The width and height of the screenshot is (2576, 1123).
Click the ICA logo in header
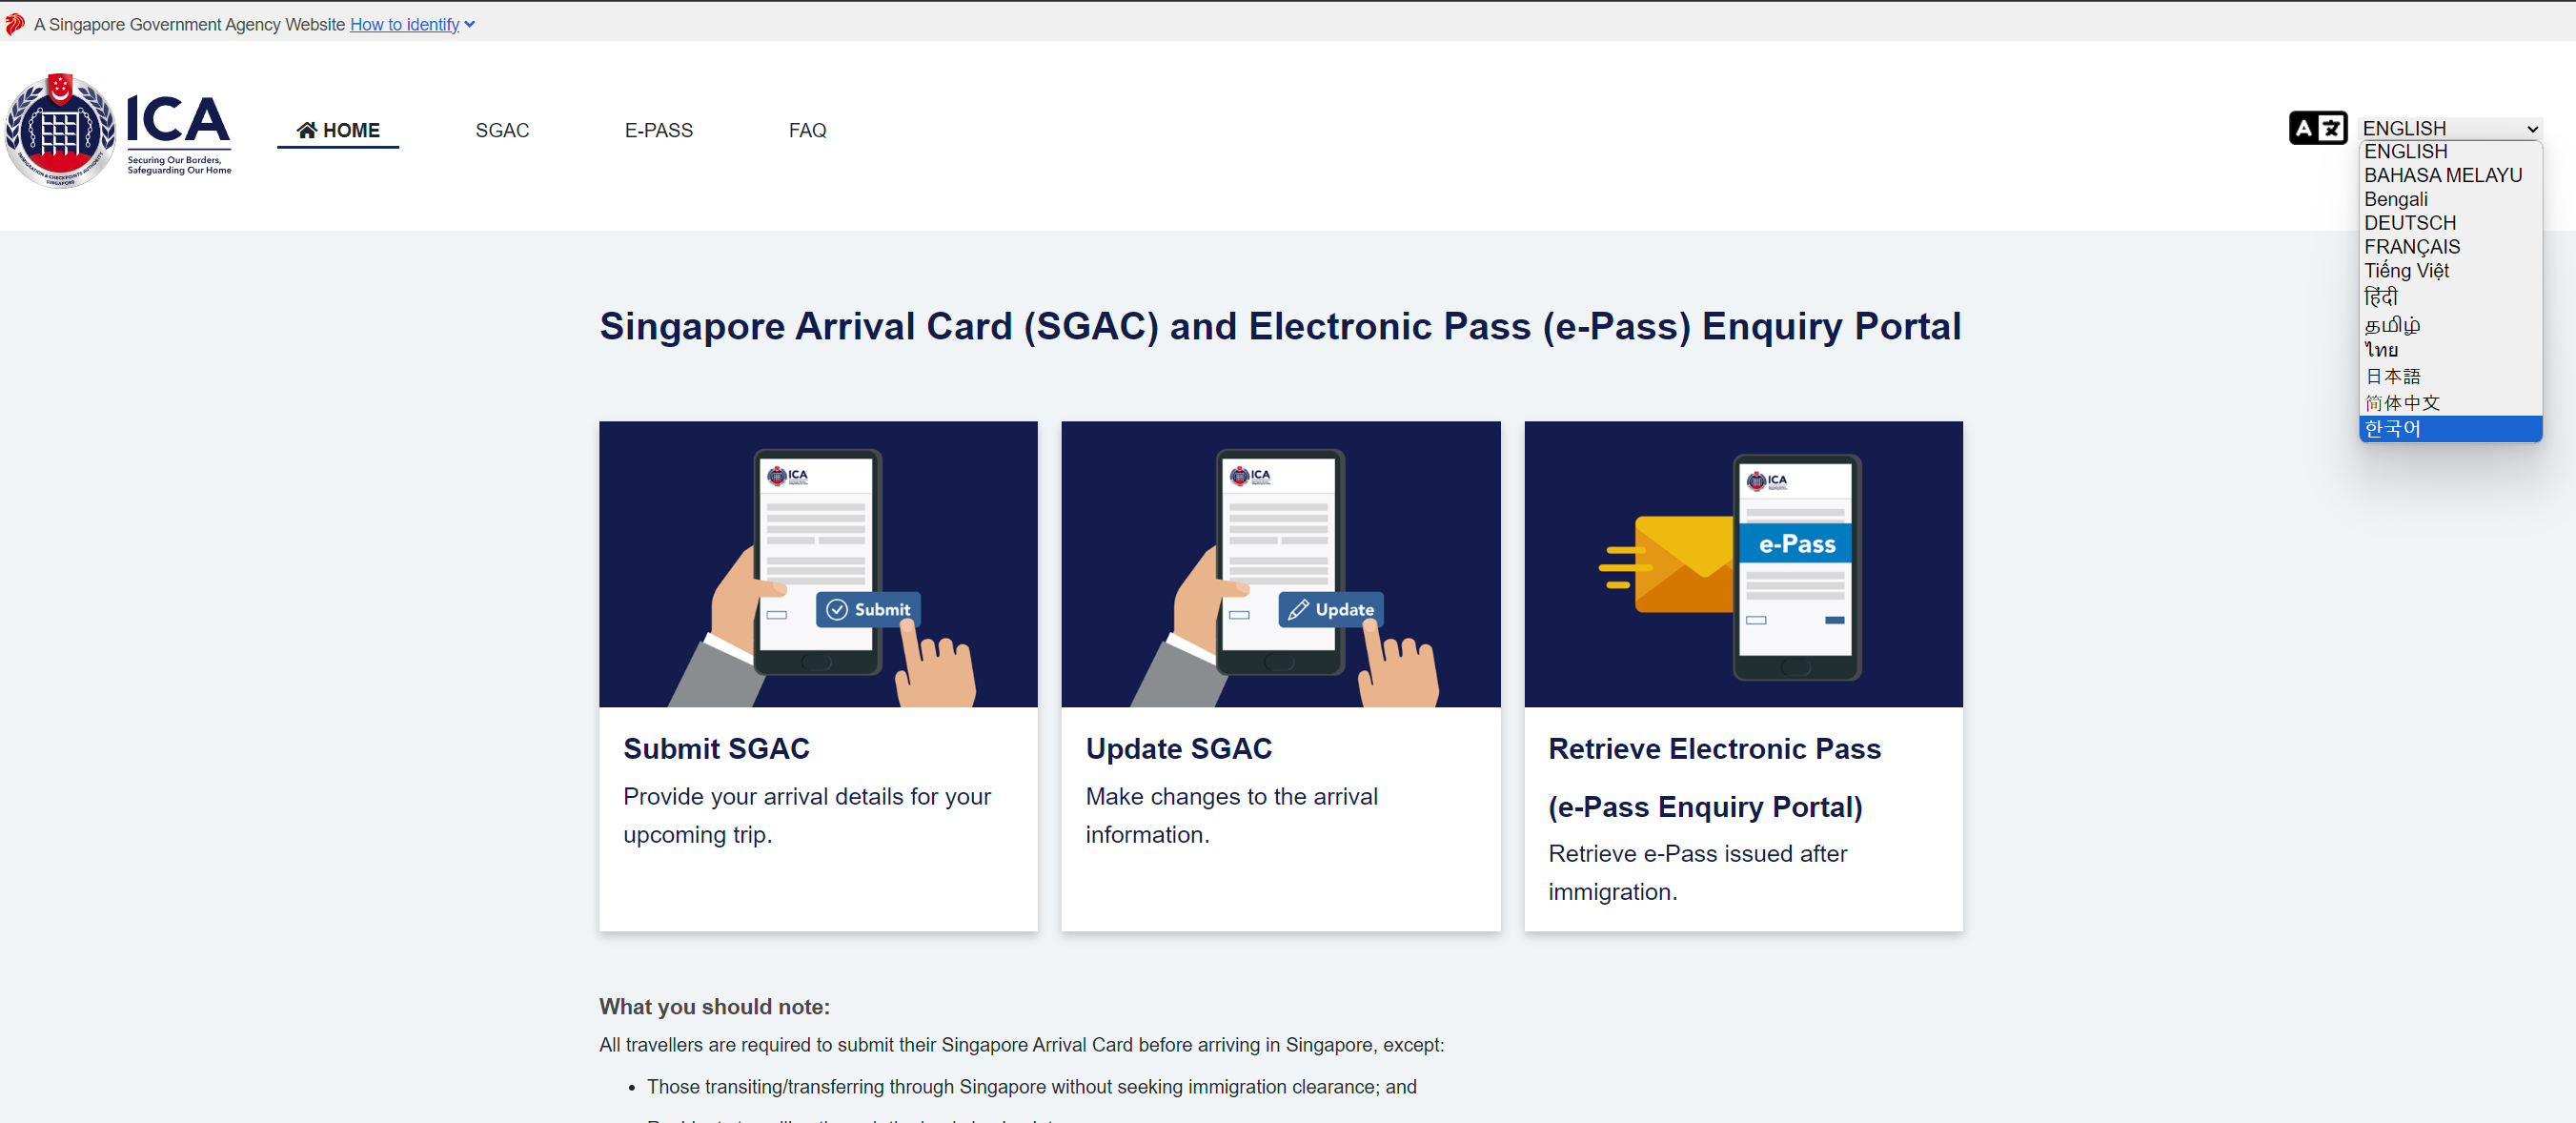coord(118,130)
